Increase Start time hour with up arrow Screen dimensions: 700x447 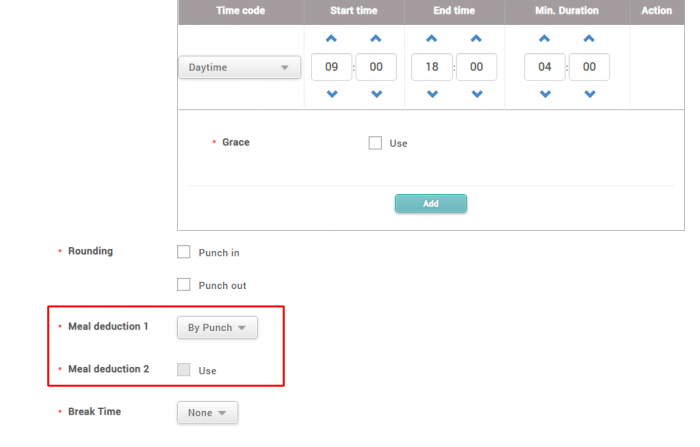click(332, 39)
